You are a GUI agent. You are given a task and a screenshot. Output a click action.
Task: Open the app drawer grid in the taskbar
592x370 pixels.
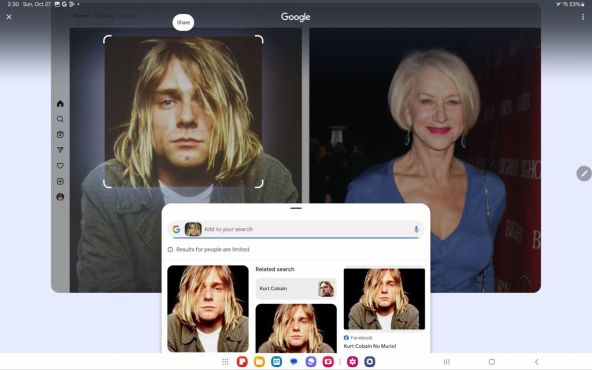(225, 362)
